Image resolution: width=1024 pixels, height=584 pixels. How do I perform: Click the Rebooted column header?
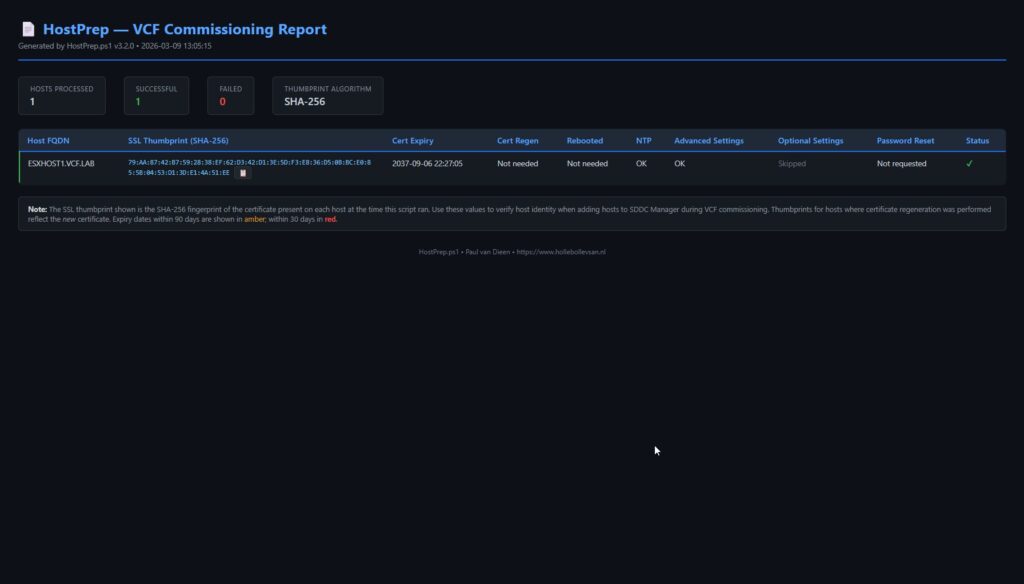(x=585, y=141)
